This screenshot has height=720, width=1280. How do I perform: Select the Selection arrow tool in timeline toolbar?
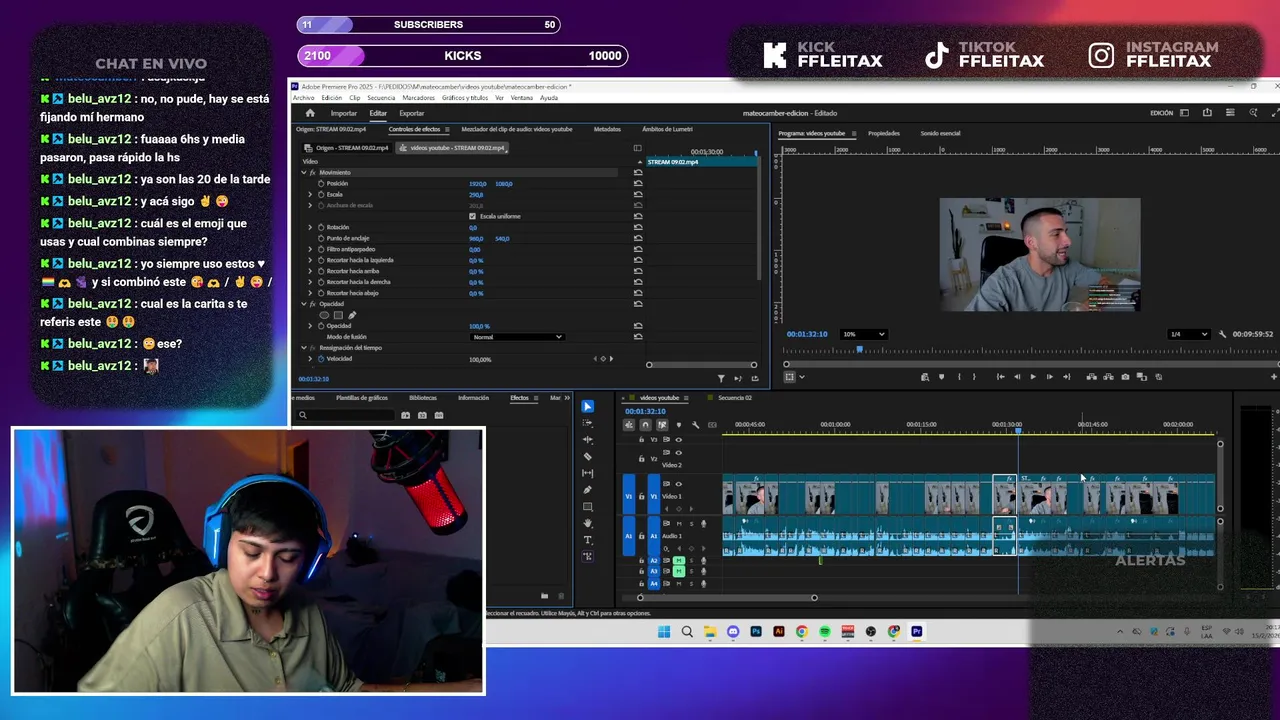(x=588, y=407)
